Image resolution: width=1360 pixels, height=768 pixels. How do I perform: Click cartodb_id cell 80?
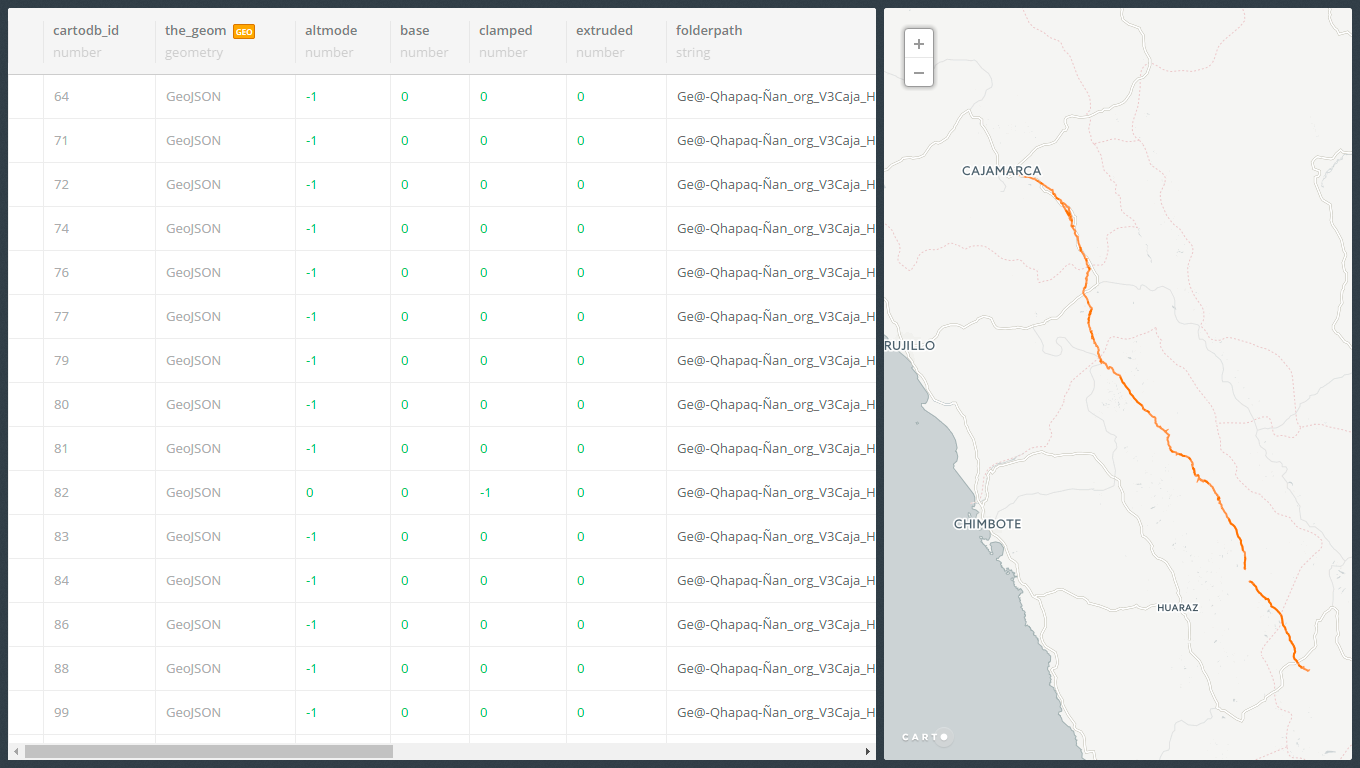point(61,405)
